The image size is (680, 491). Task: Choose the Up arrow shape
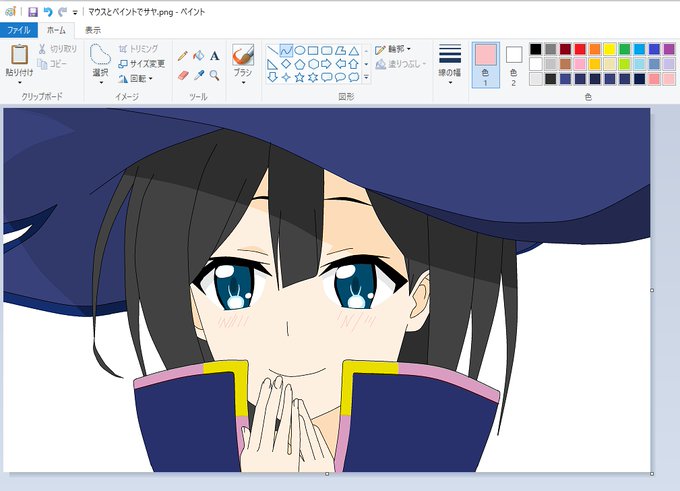354,65
